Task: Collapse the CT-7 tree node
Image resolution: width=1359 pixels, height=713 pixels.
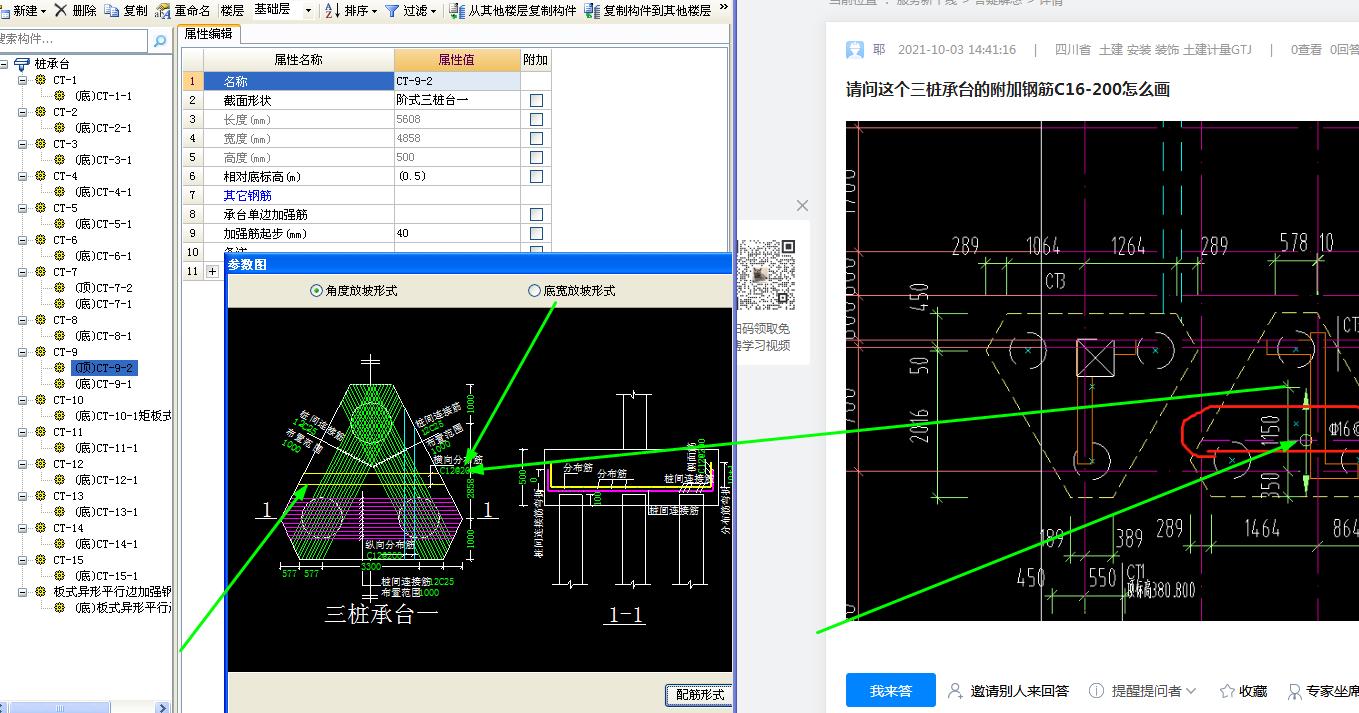Action: 23,272
